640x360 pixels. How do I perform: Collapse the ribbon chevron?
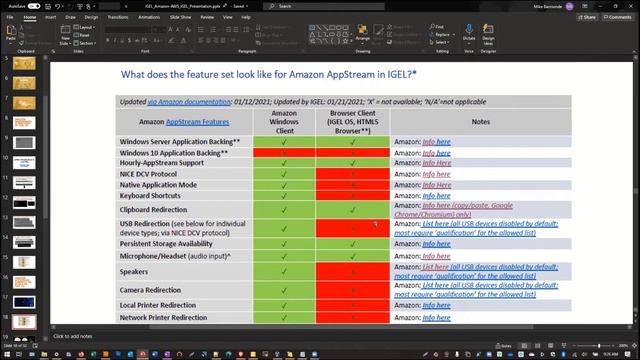click(x=634, y=51)
